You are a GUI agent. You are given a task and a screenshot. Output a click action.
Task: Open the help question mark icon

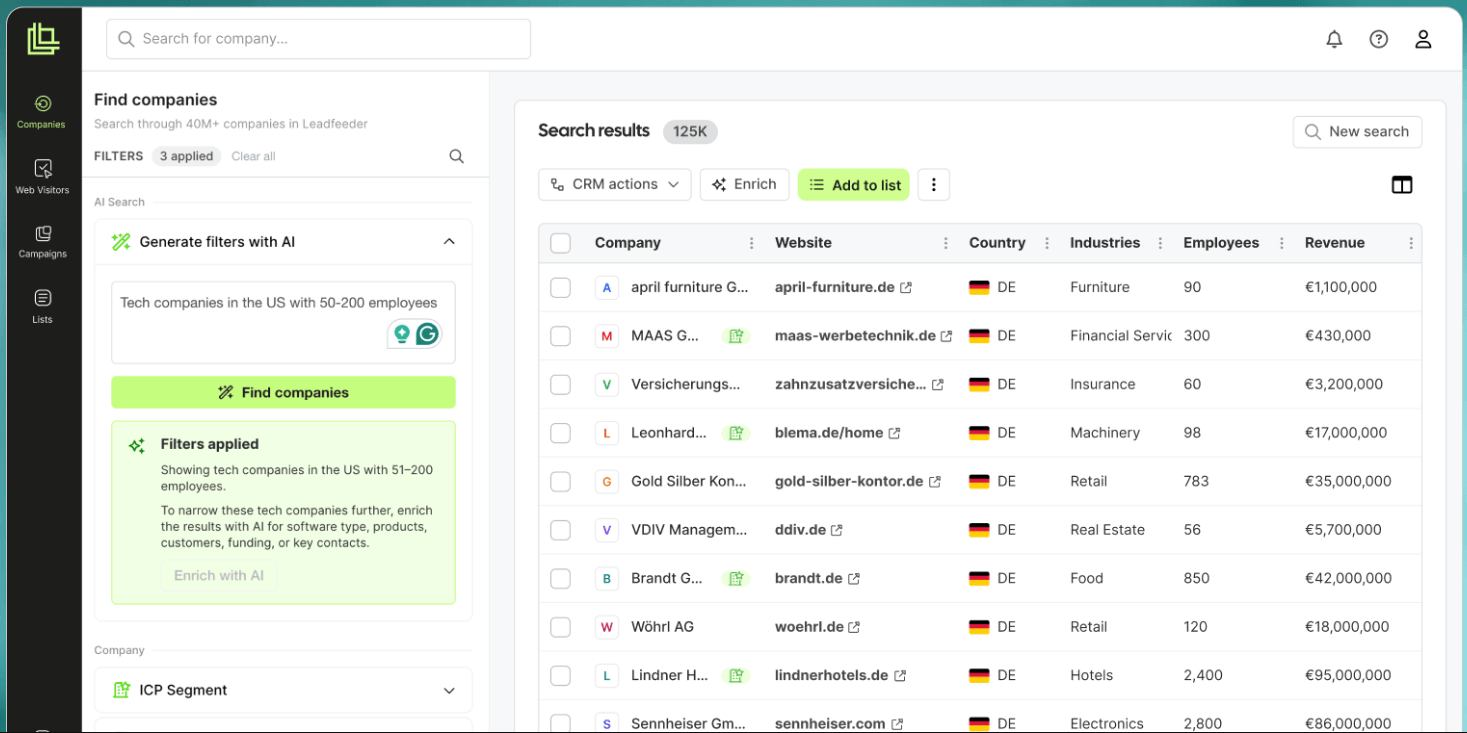pyautogui.click(x=1379, y=39)
